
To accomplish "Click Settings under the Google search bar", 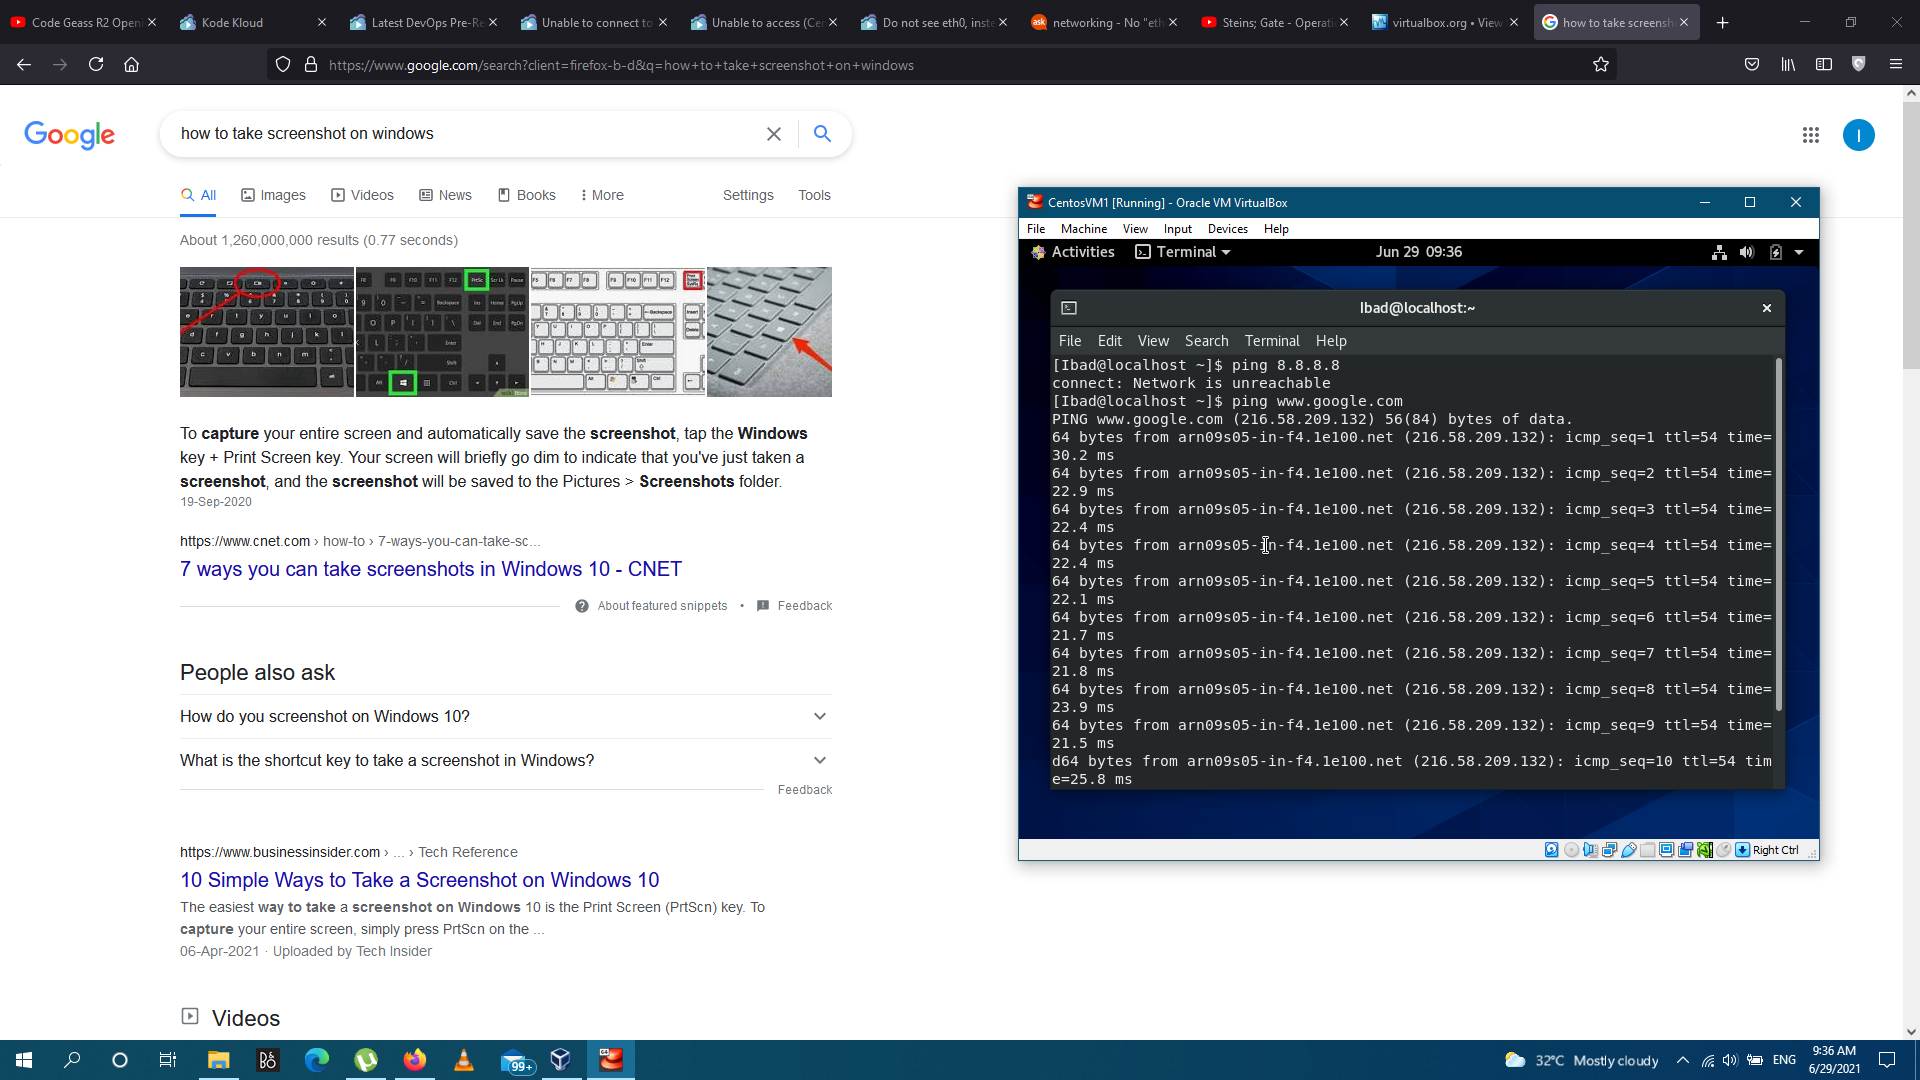I will click(748, 195).
